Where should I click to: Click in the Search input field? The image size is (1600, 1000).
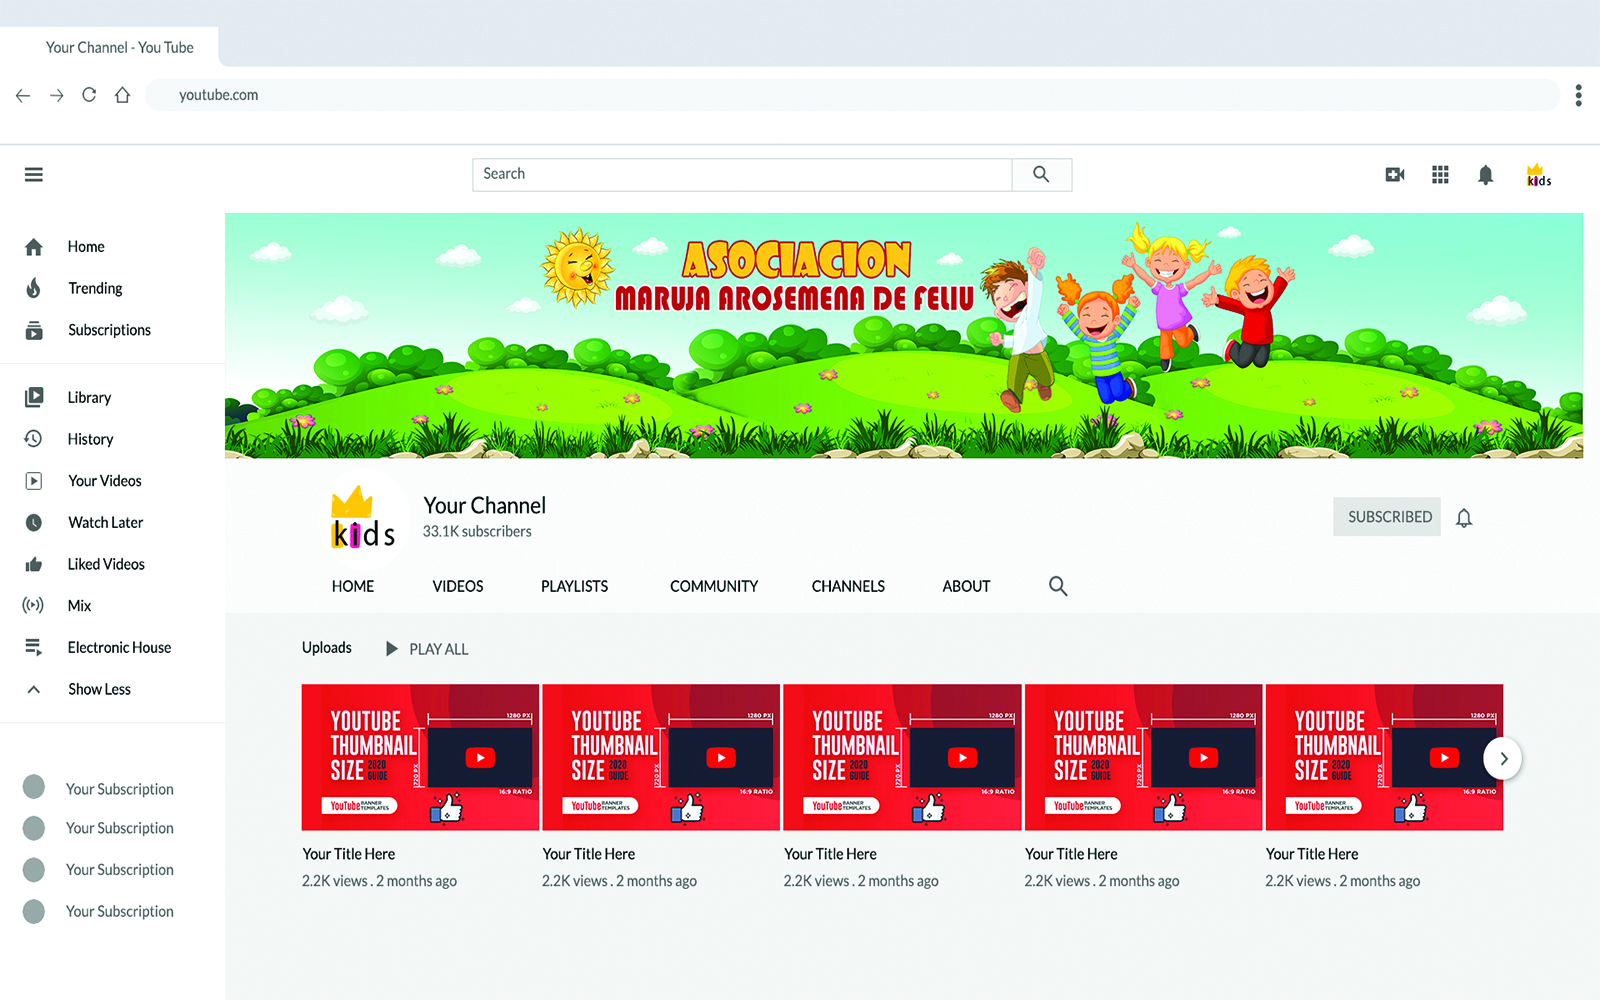click(742, 174)
